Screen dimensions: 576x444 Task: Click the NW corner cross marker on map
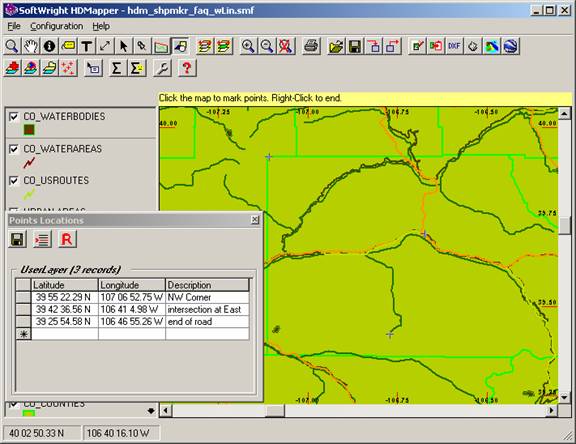tap(269, 157)
